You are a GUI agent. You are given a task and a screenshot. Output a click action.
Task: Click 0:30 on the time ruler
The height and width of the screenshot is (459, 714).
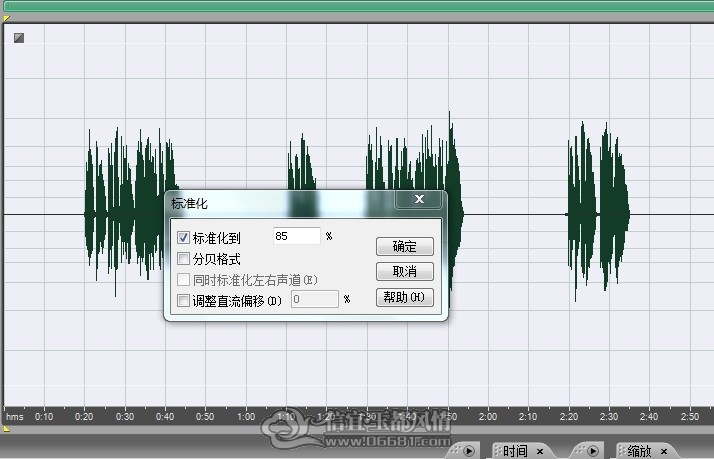(125, 417)
